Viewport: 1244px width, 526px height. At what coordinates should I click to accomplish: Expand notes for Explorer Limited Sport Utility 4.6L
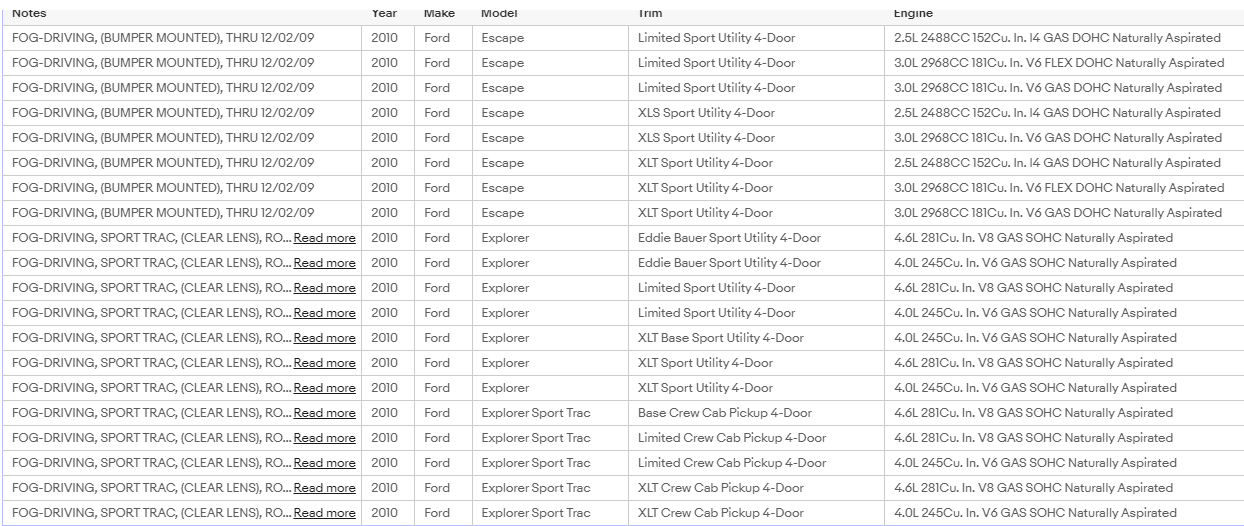pos(324,288)
